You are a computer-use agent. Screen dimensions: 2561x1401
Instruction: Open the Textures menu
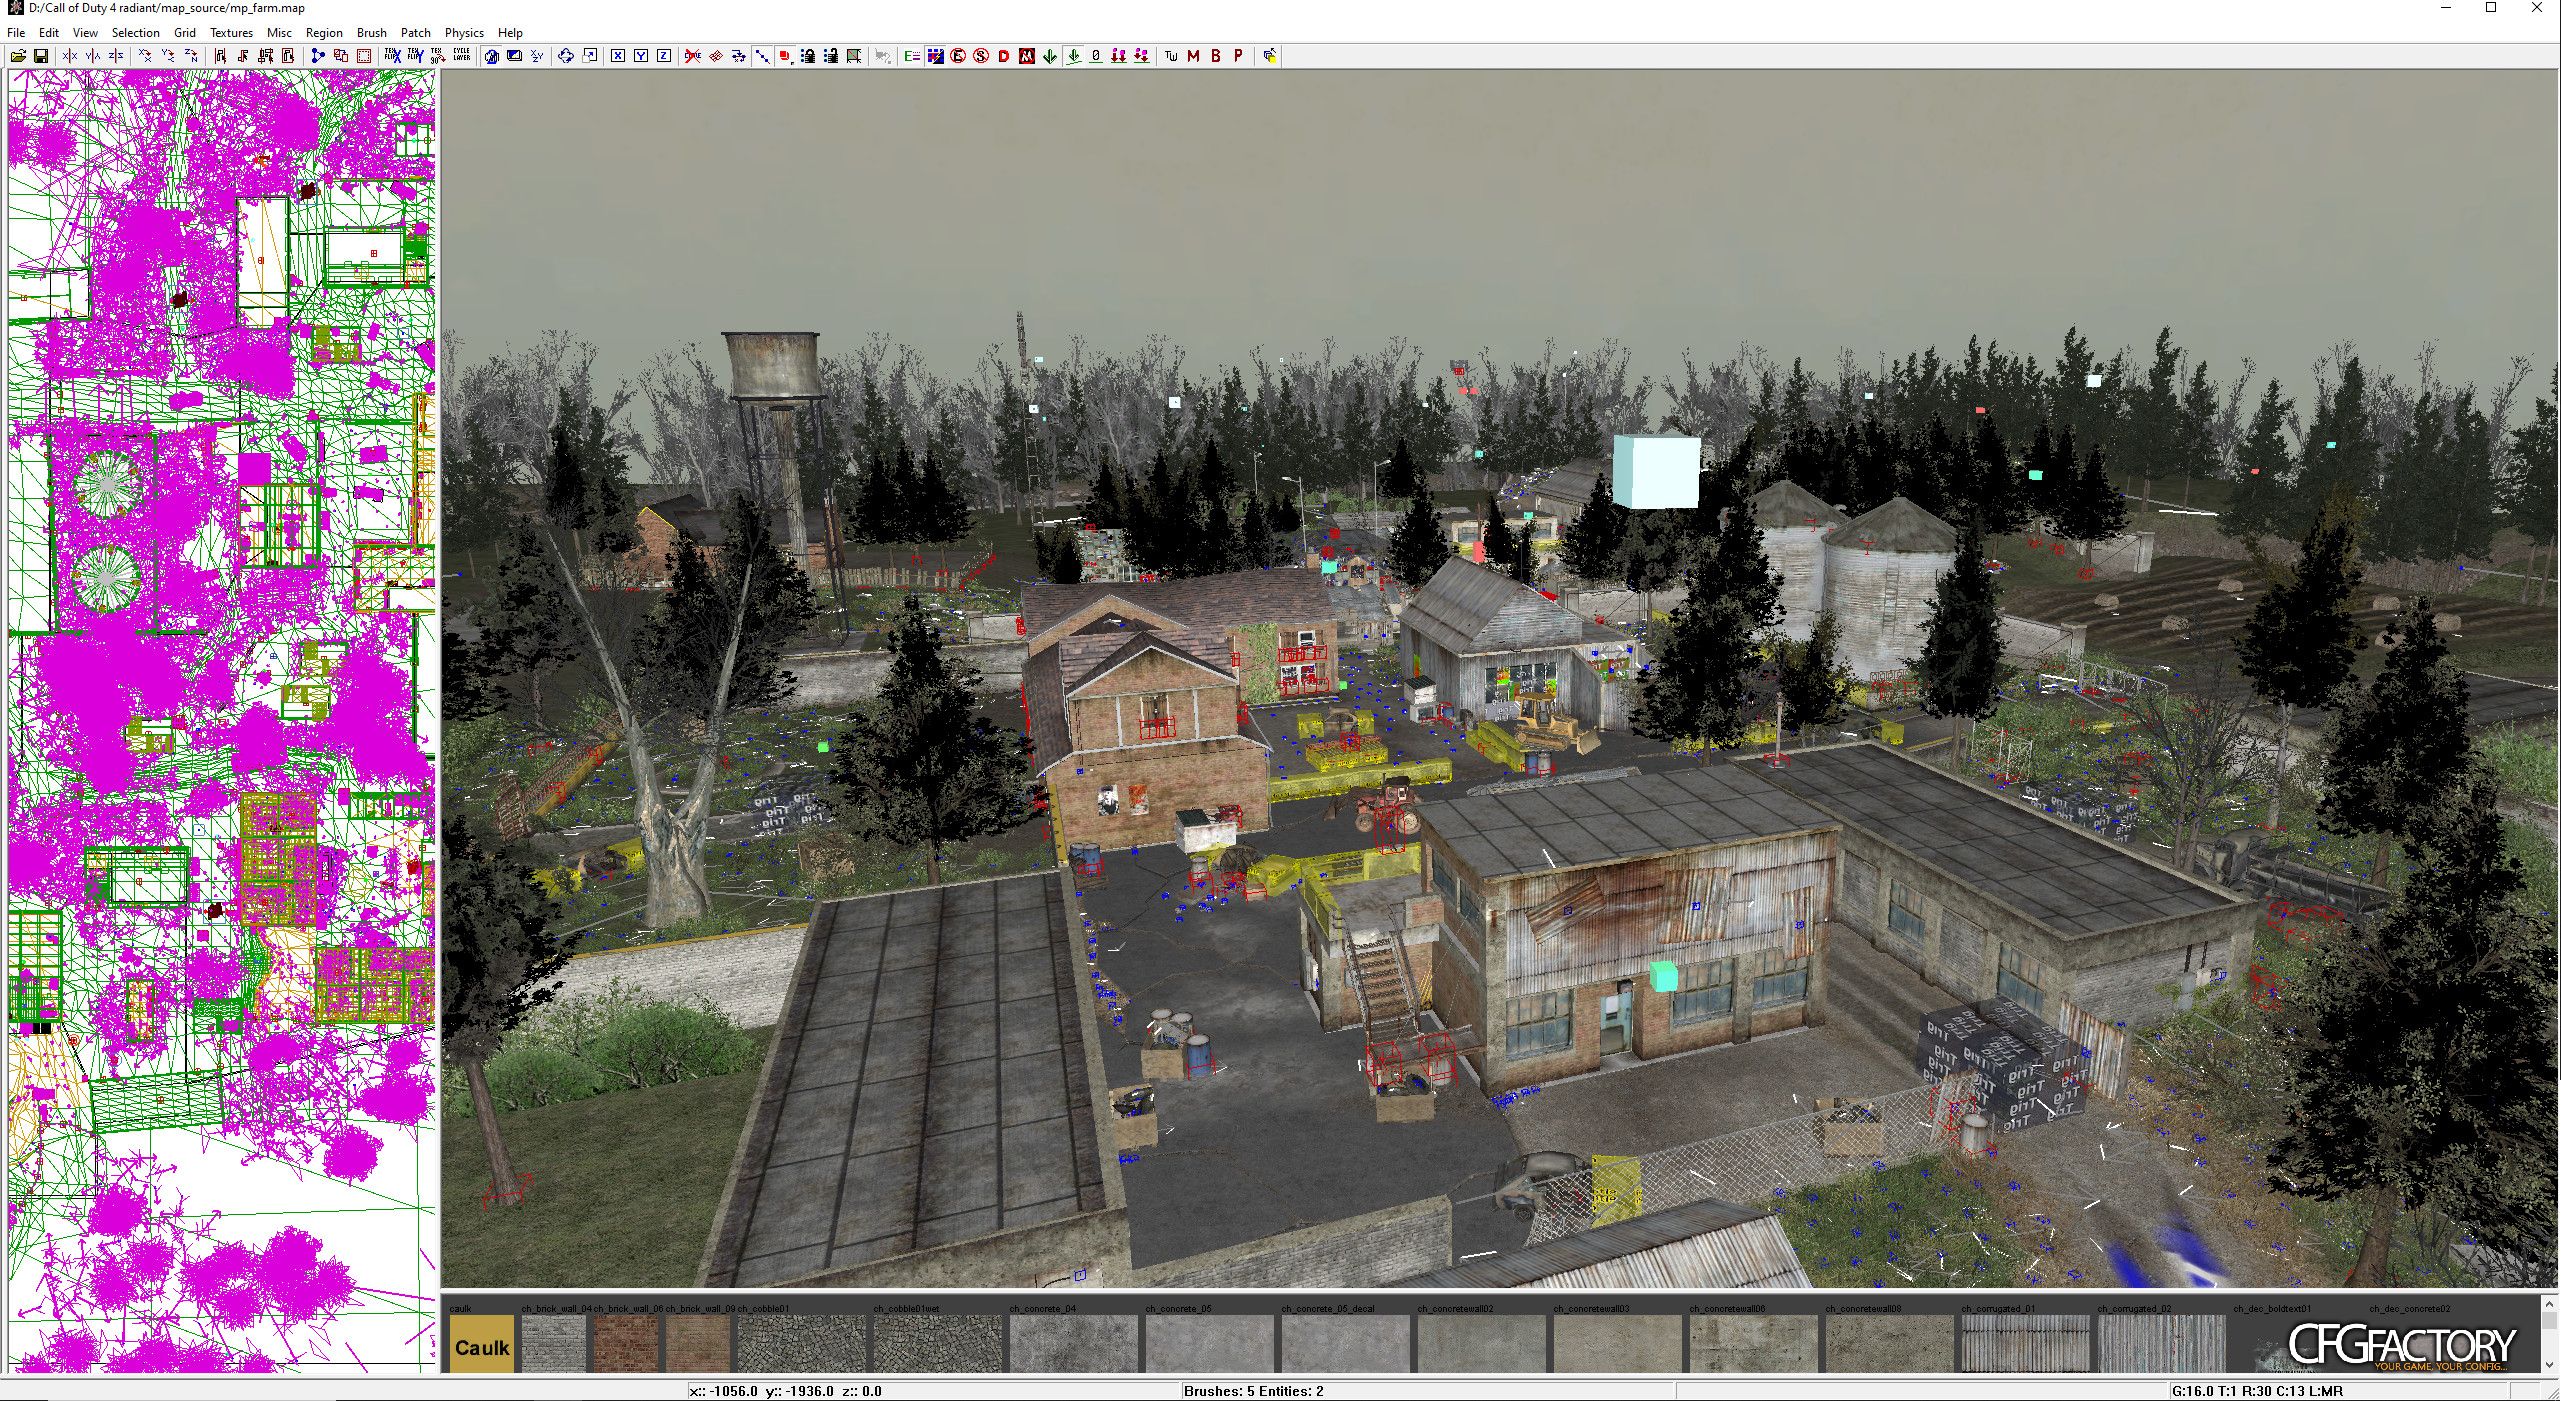tap(231, 33)
